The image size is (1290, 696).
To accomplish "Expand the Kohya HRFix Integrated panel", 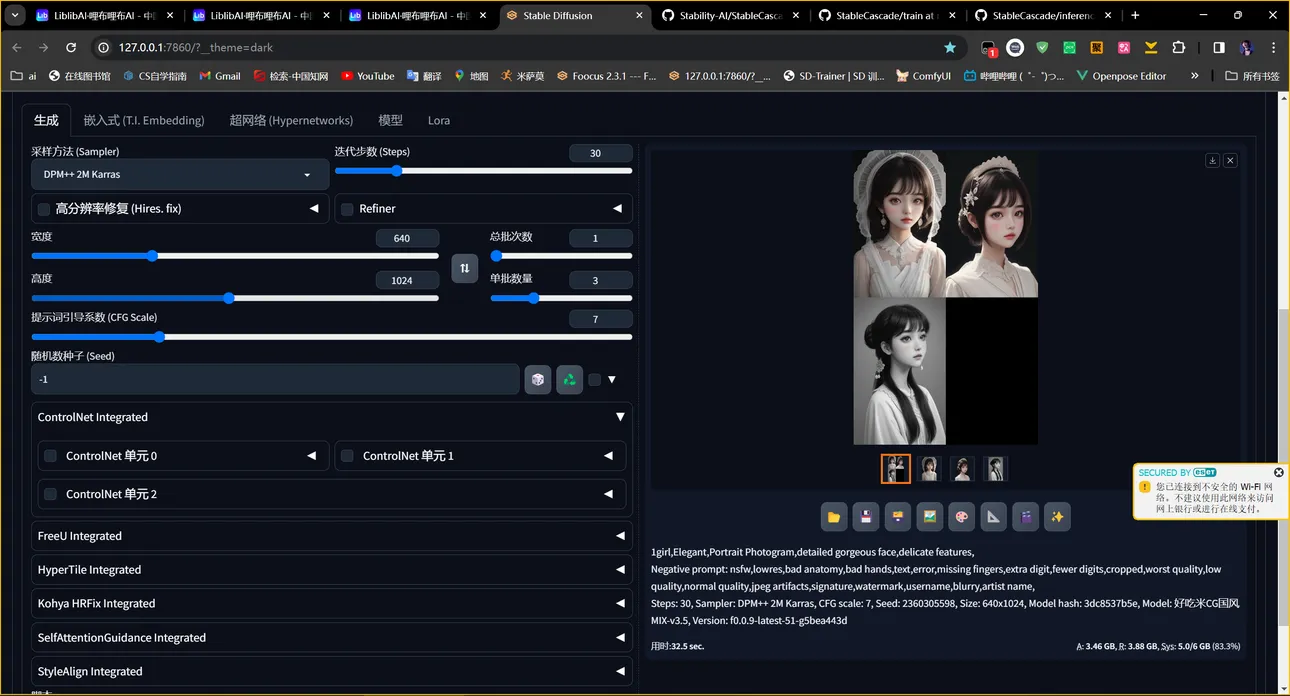I will pyautogui.click(x=331, y=604).
